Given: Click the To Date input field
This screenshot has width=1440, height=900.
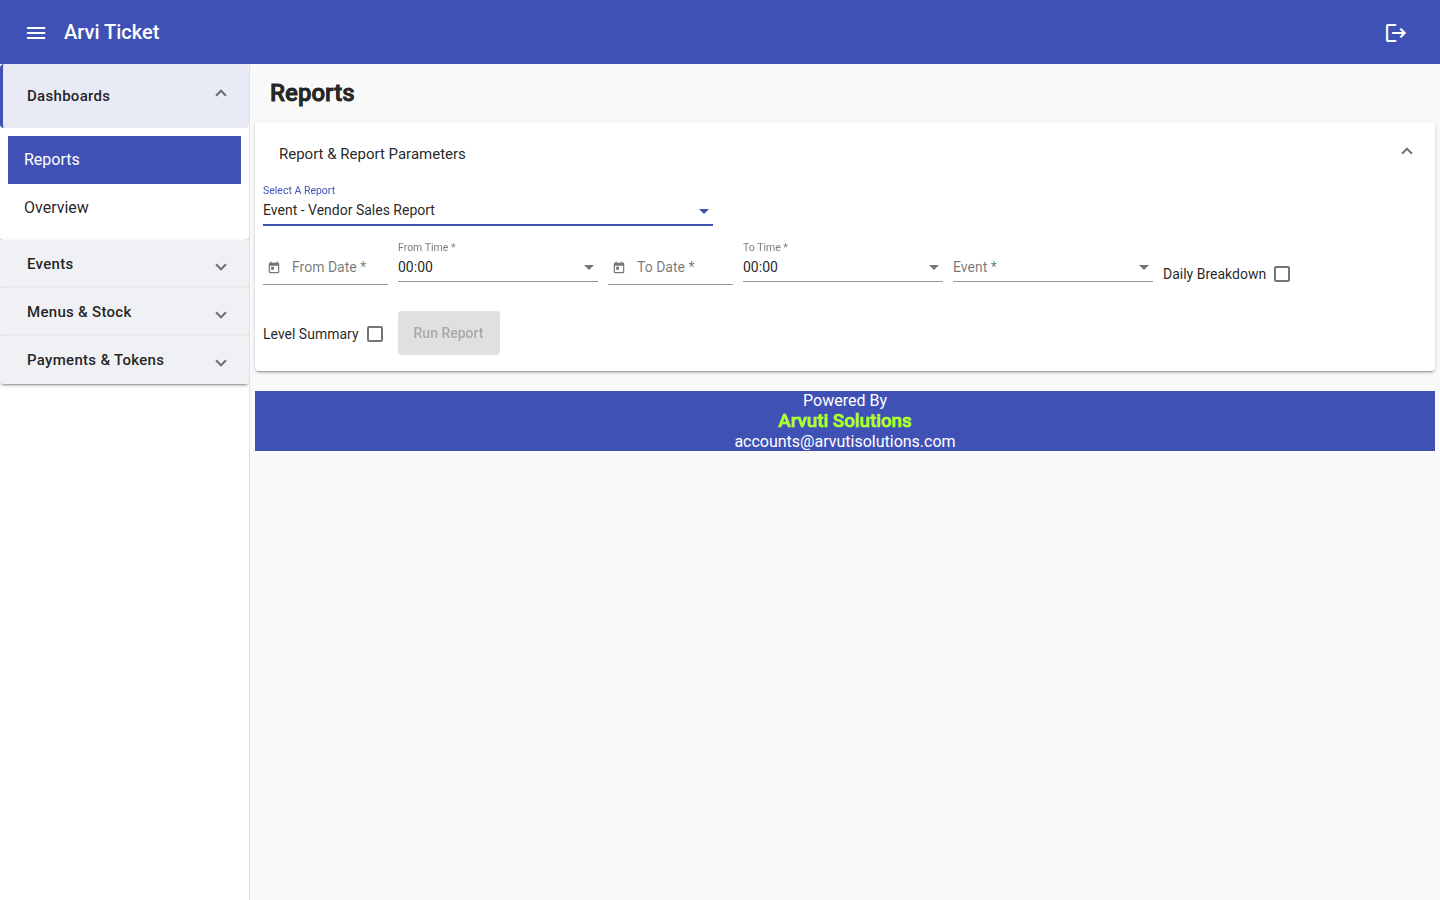Looking at the screenshot, I should pos(682,267).
